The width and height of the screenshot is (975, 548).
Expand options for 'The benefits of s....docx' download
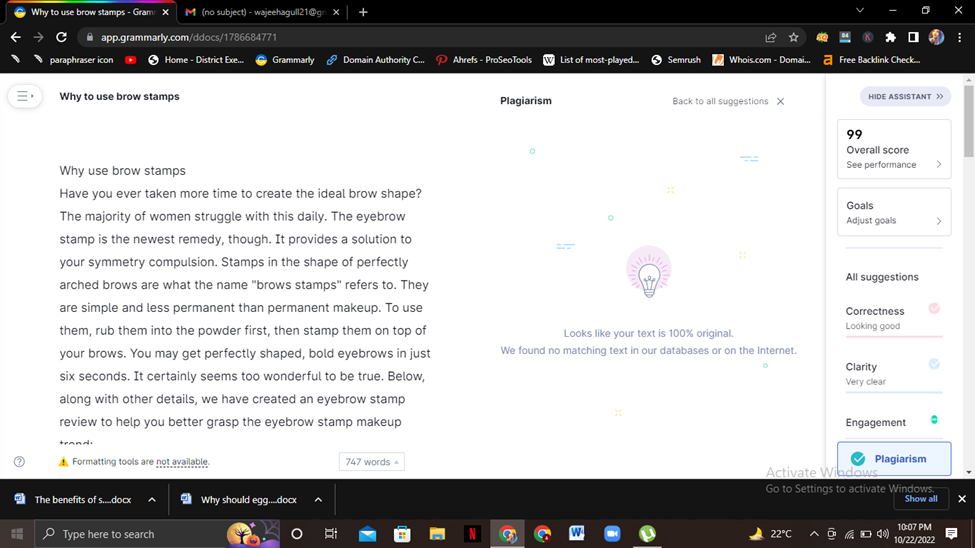pyautogui.click(x=152, y=499)
